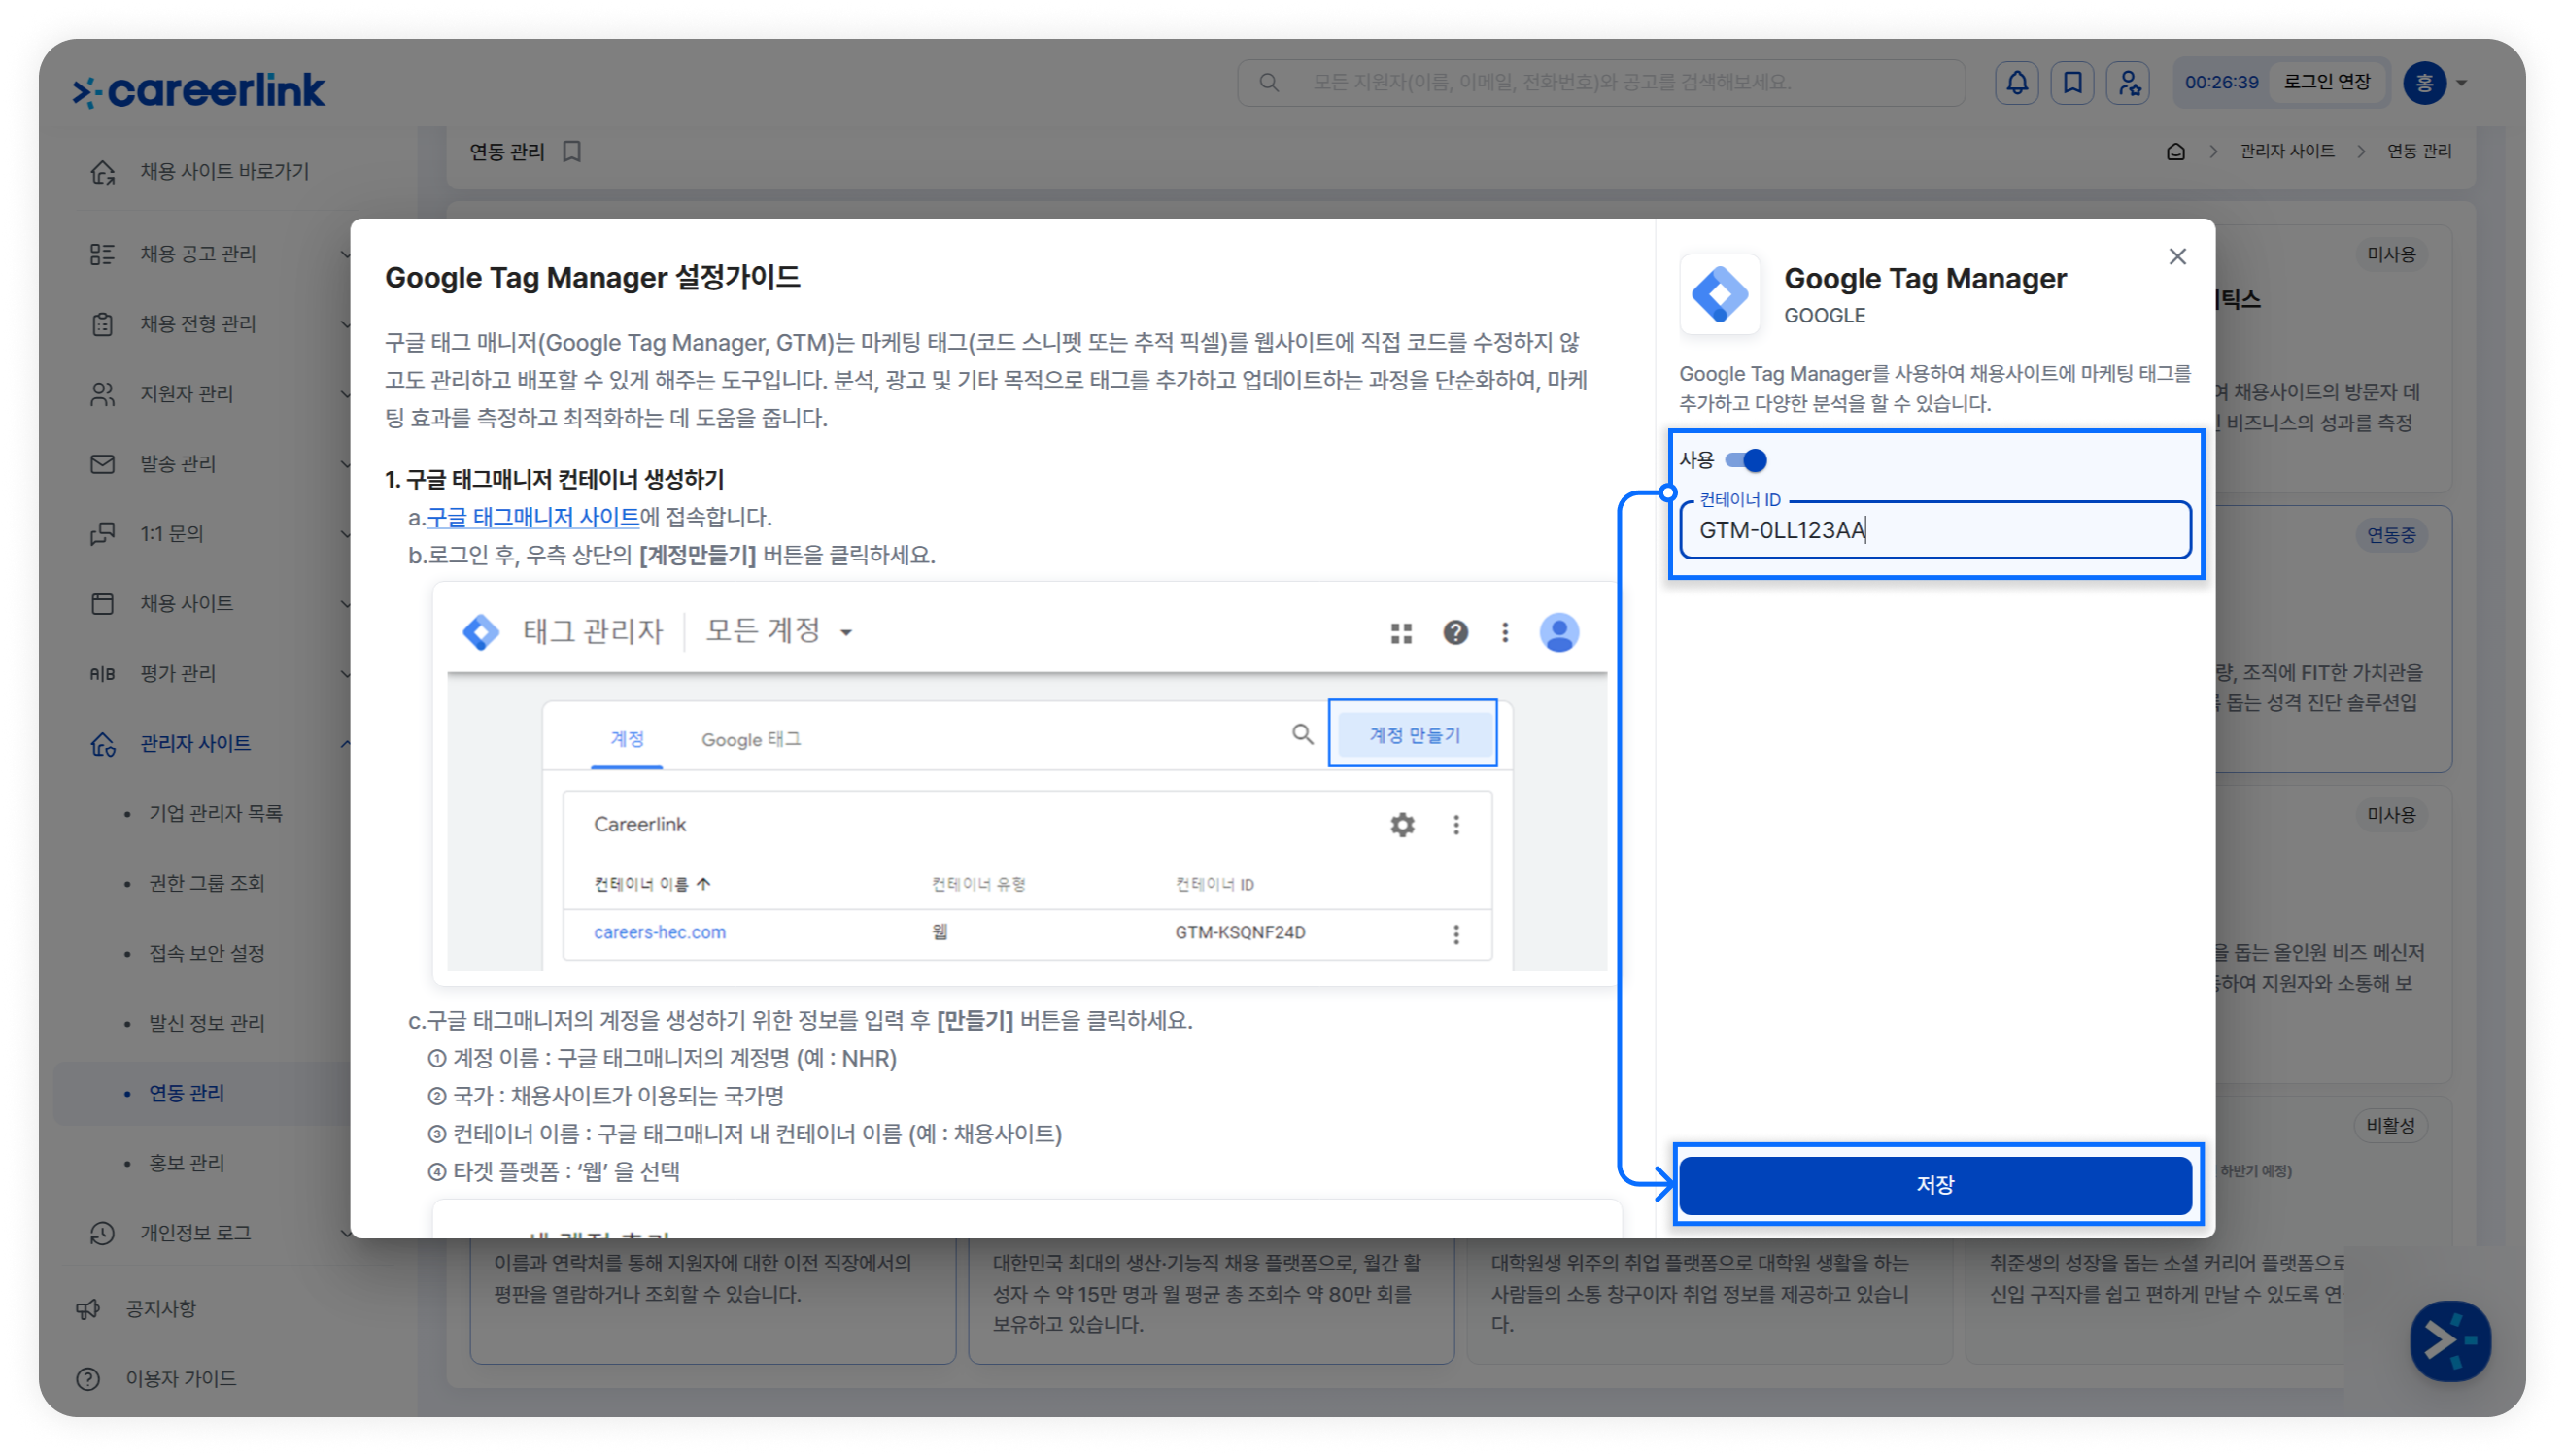This screenshot has width=2565, height=1456.
Task: Click the 공지사항 megaphone icon
Action: coord(88,1309)
